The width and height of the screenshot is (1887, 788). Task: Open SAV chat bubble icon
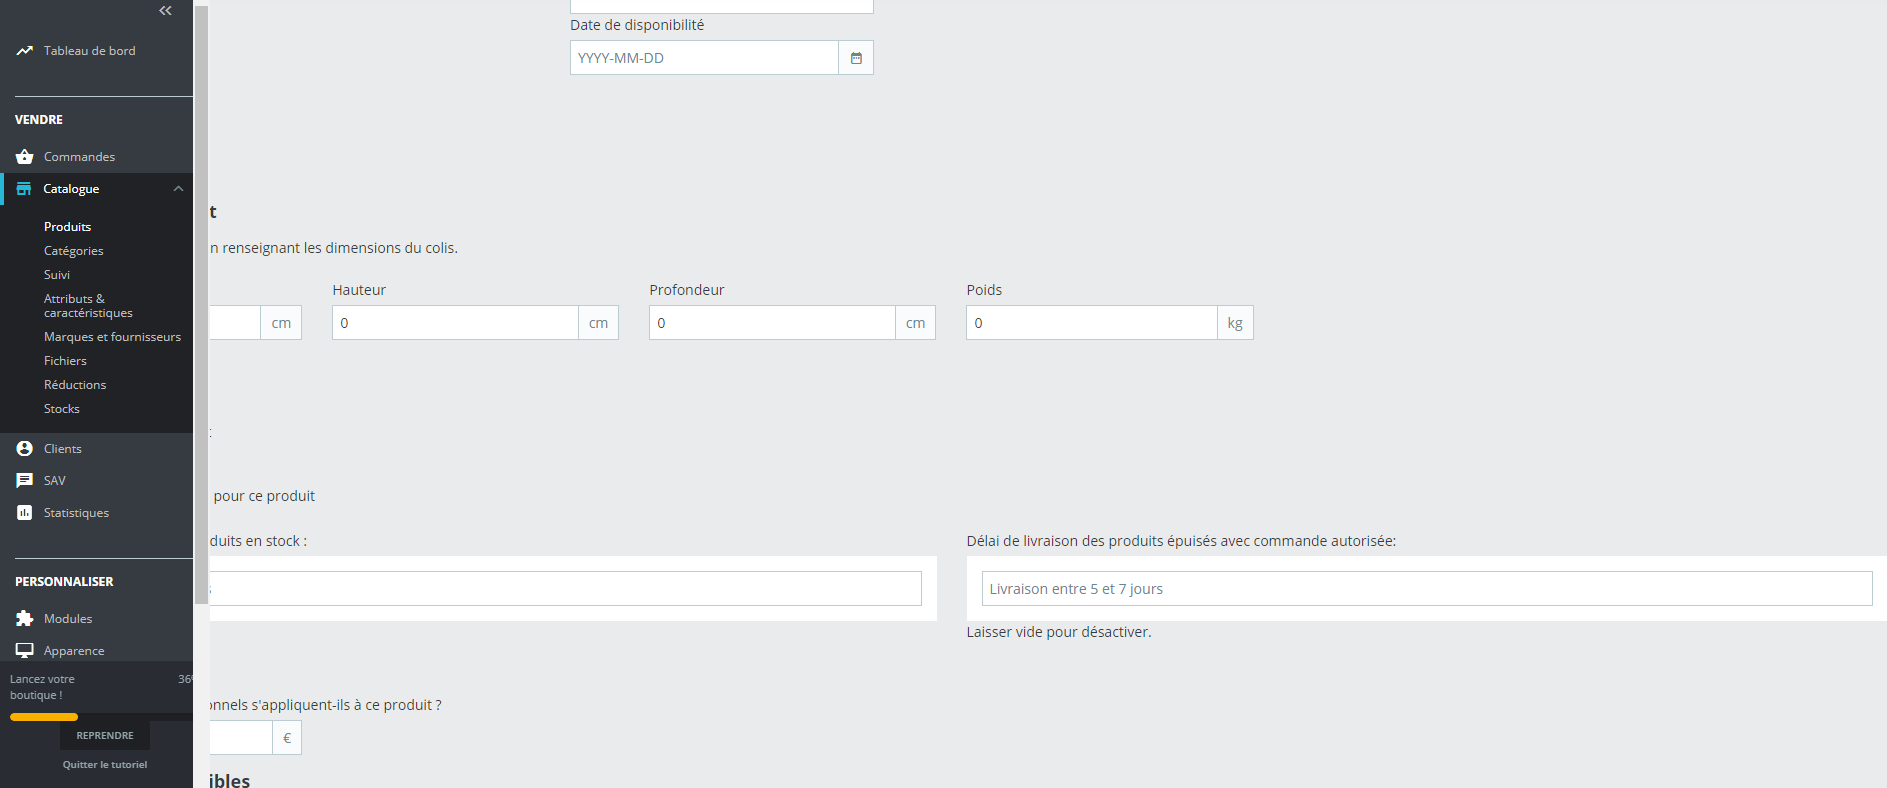[x=25, y=481]
